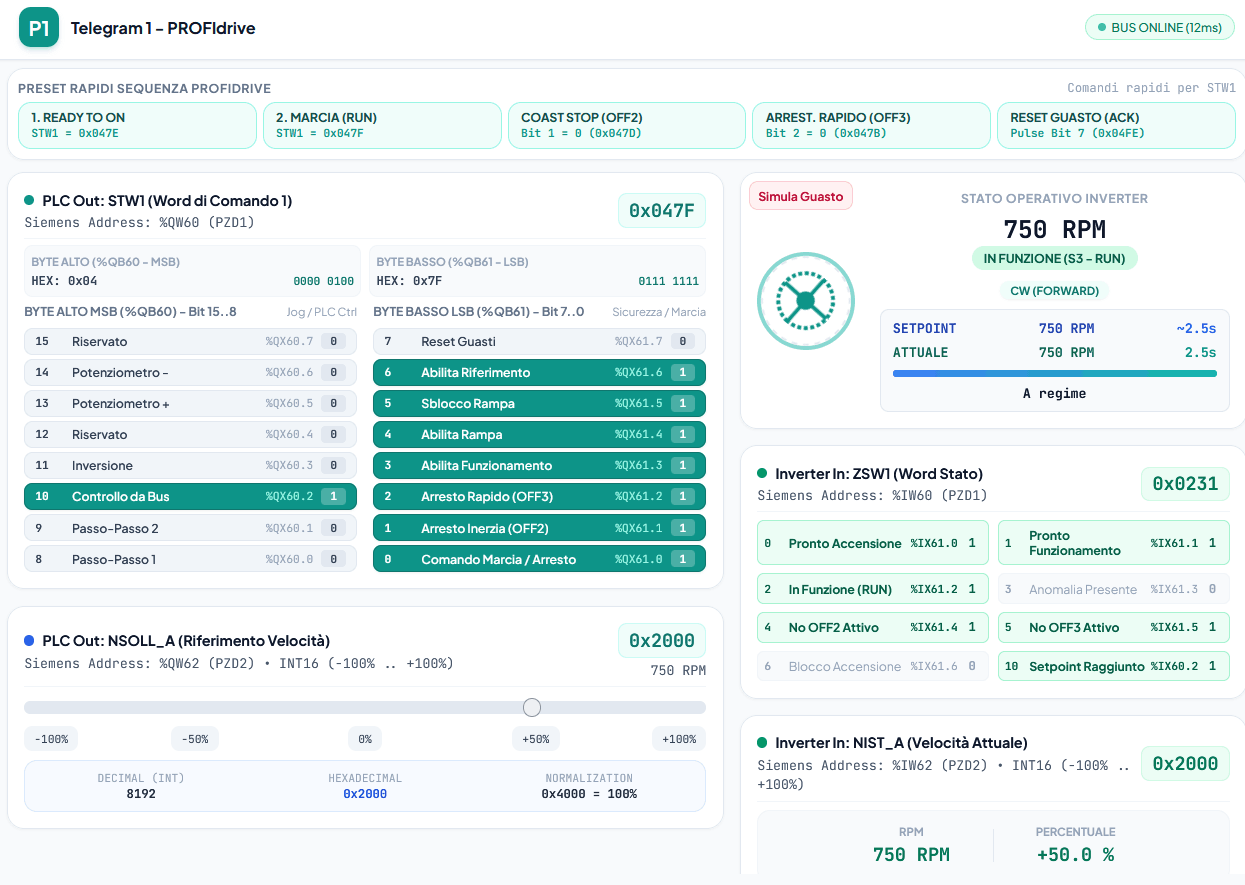This screenshot has height=885, width=1245.
Task: Apply the 1. READY TO ON preset
Action: (137, 125)
